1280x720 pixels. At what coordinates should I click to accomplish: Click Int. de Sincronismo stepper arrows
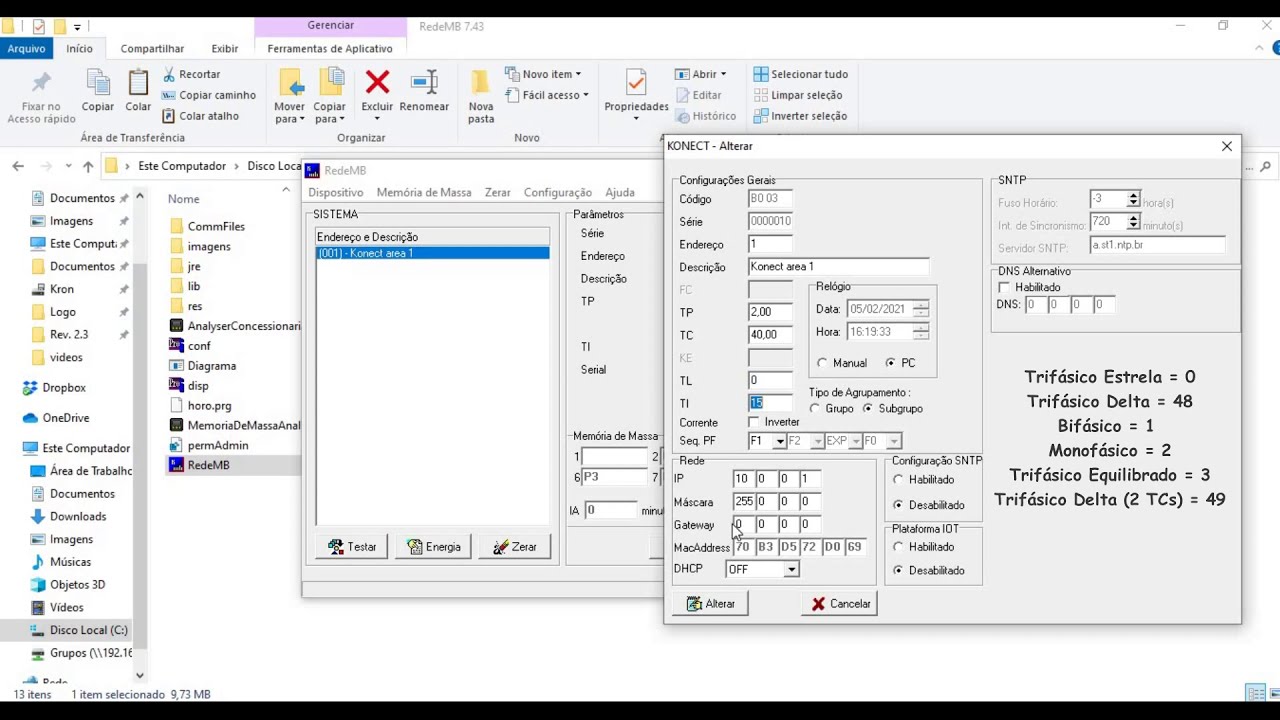1133,222
